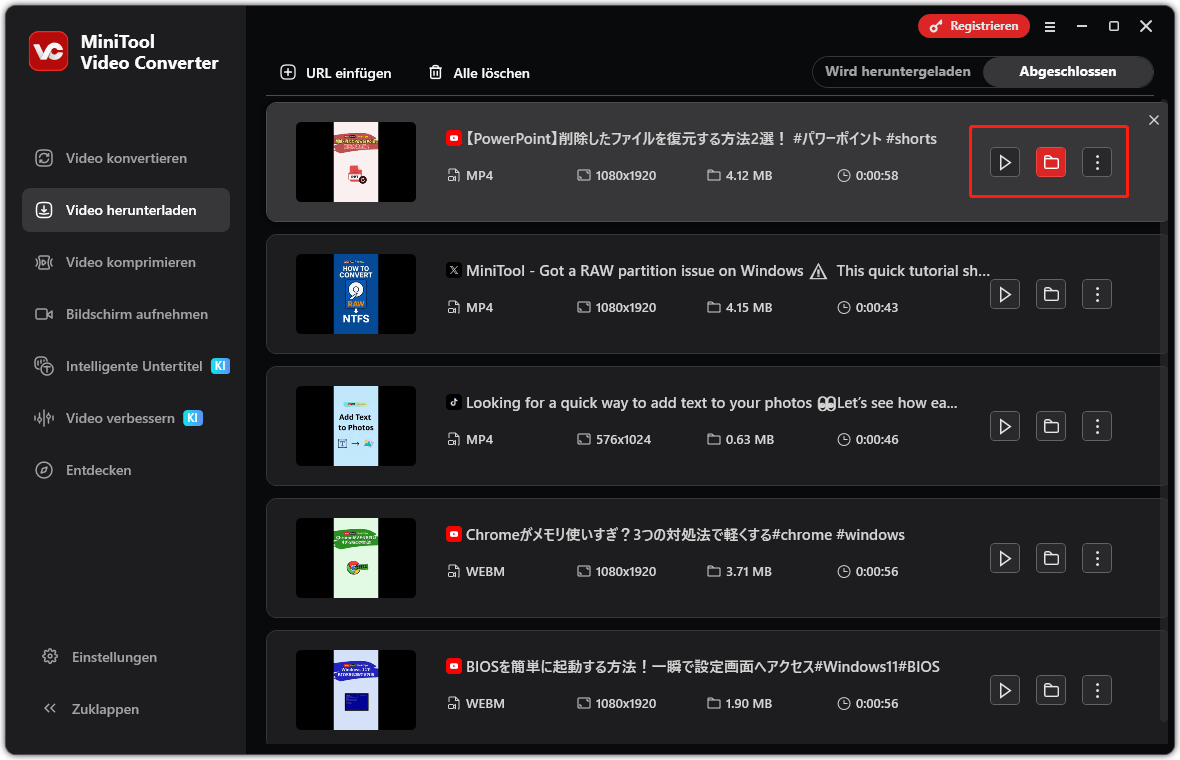Open Video verbessern in sidebar
The height and width of the screenshot is (760, 1180).
[x=126, y=418]
